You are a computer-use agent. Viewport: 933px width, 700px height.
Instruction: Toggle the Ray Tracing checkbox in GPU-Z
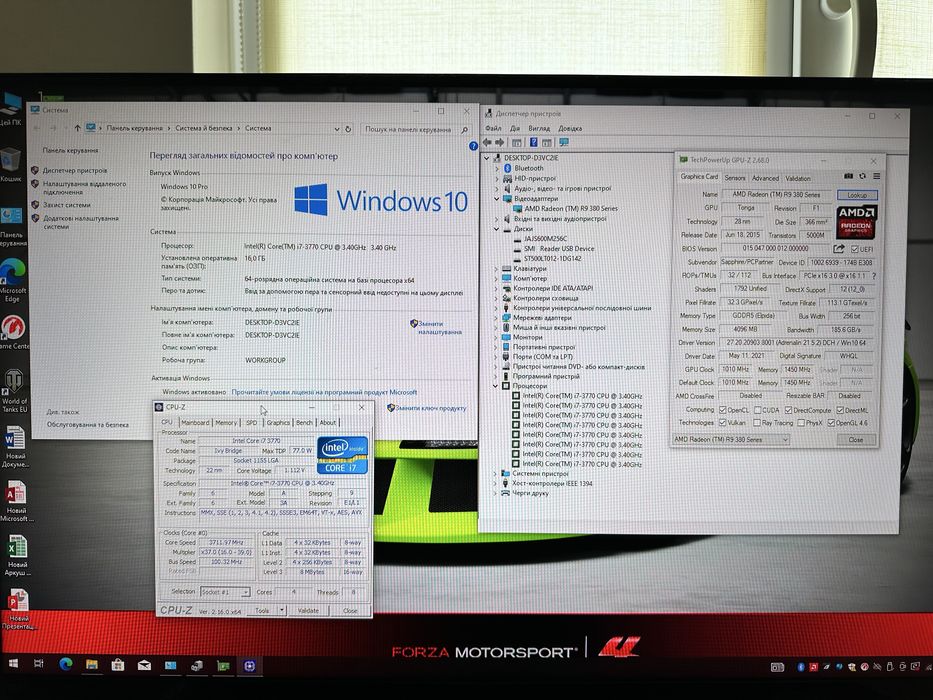[x=756, y=423]
